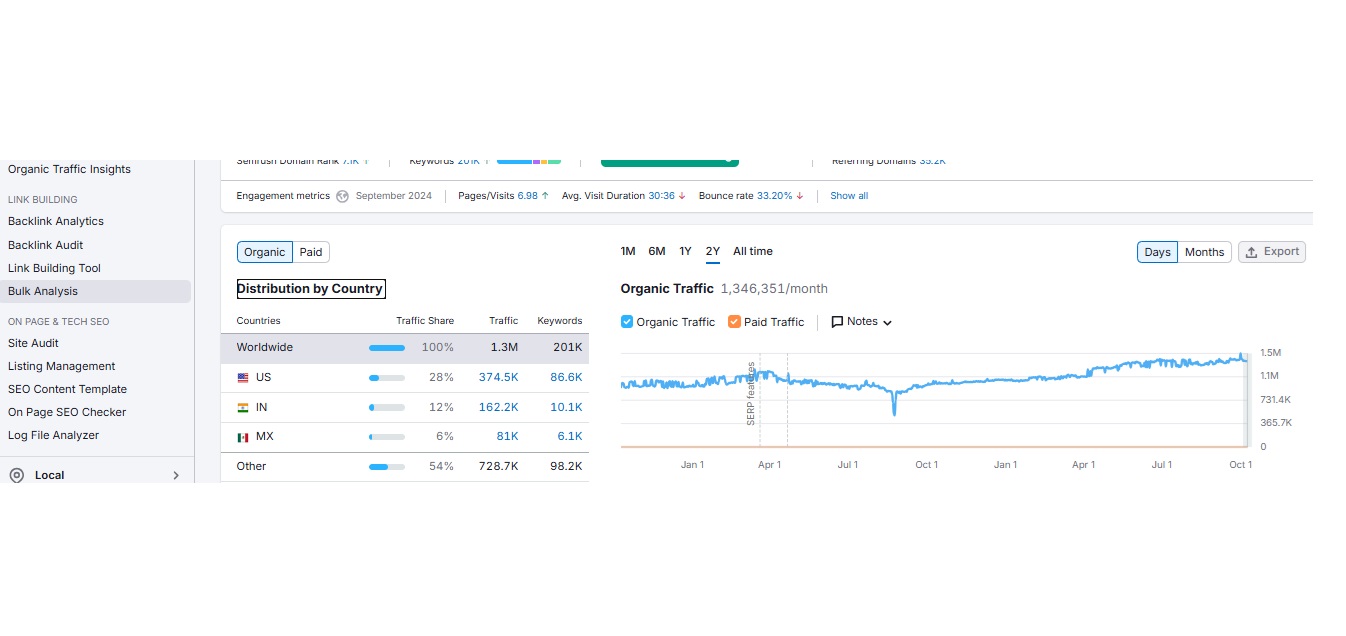
Task: Open Backlink Audit in the sidebar
Action: click(x=45, y=245)
